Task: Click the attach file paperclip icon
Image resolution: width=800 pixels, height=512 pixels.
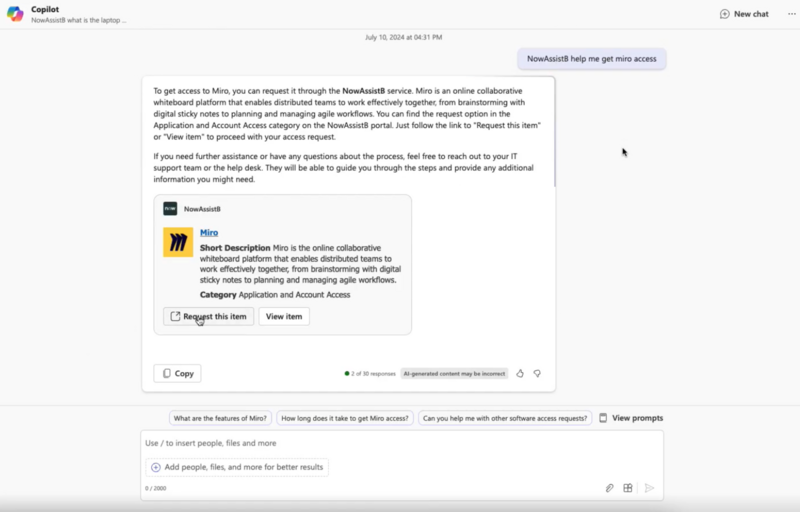Action: (x=609, y=488)
